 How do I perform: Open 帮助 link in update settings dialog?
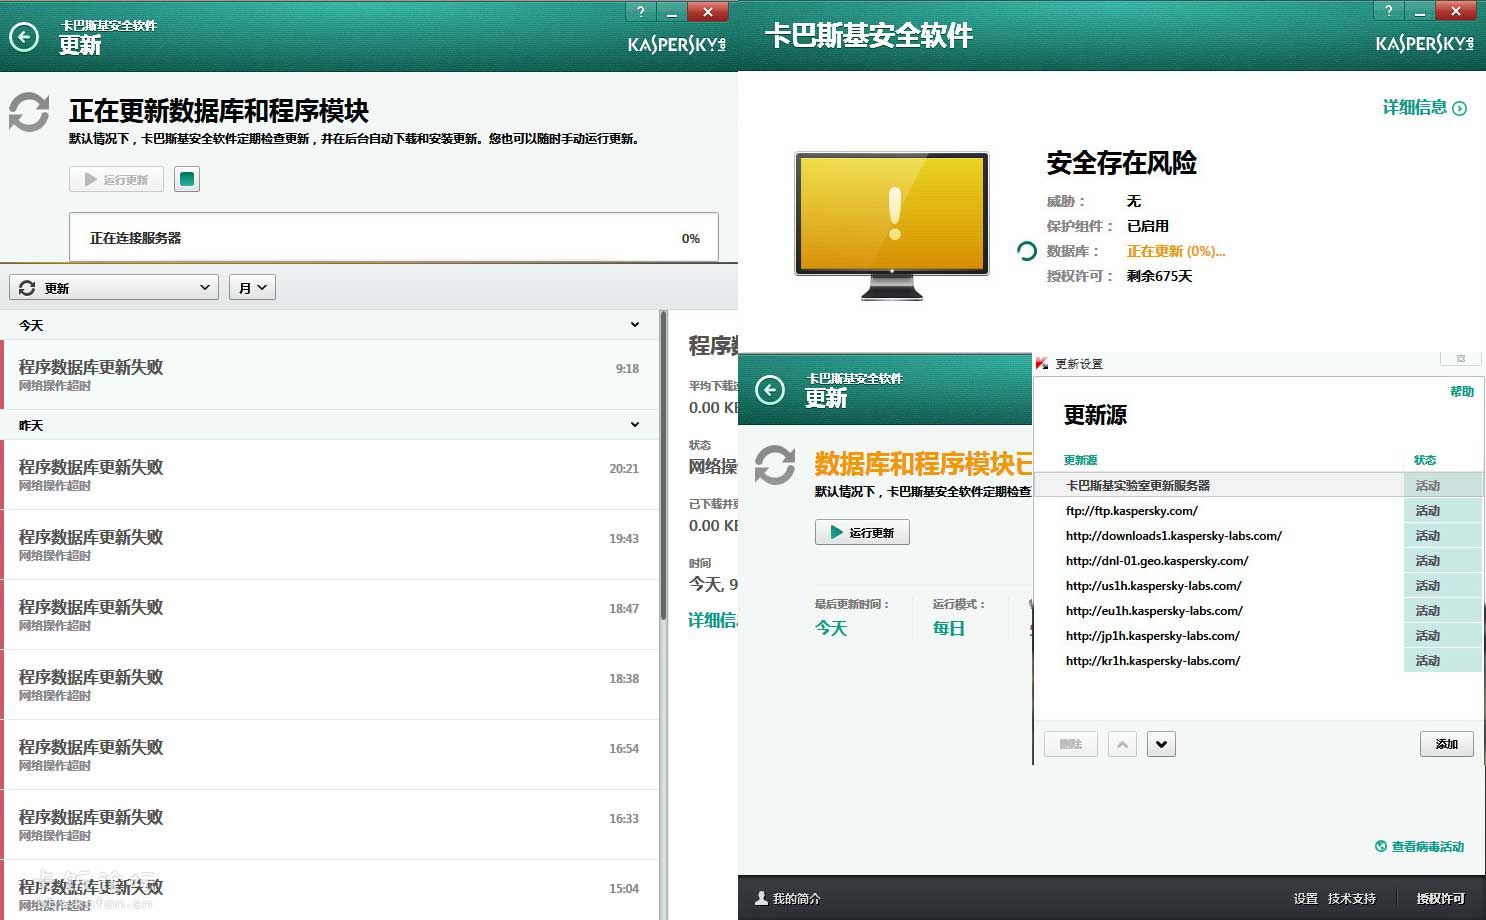pos(1462,392)
